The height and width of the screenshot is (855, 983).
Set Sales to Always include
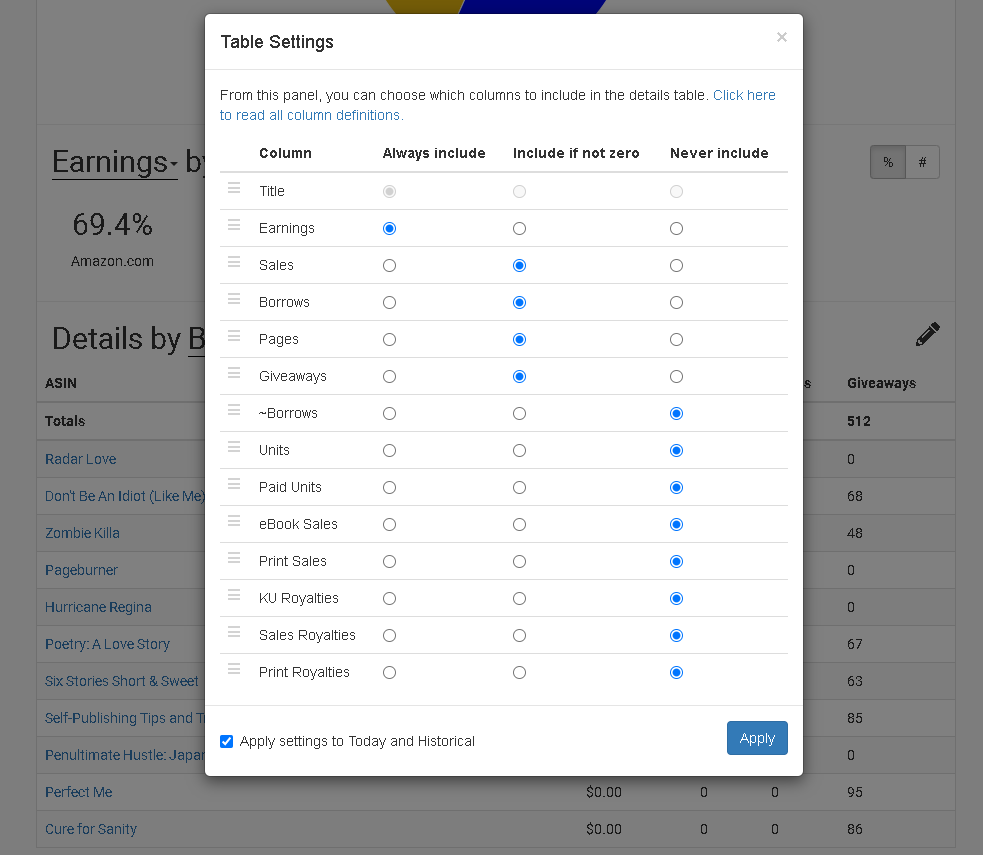click(389, 266)
